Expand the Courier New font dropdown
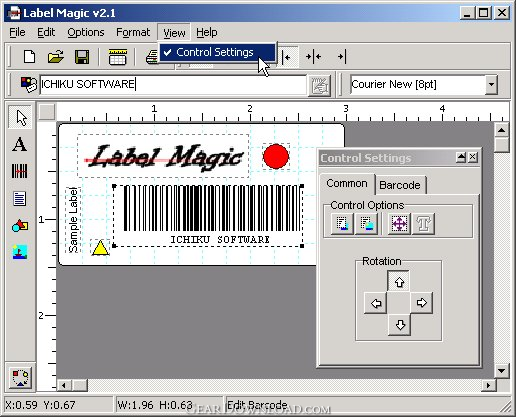The height and width of the screenshot is (417, 516). click(x=491, y=84)
